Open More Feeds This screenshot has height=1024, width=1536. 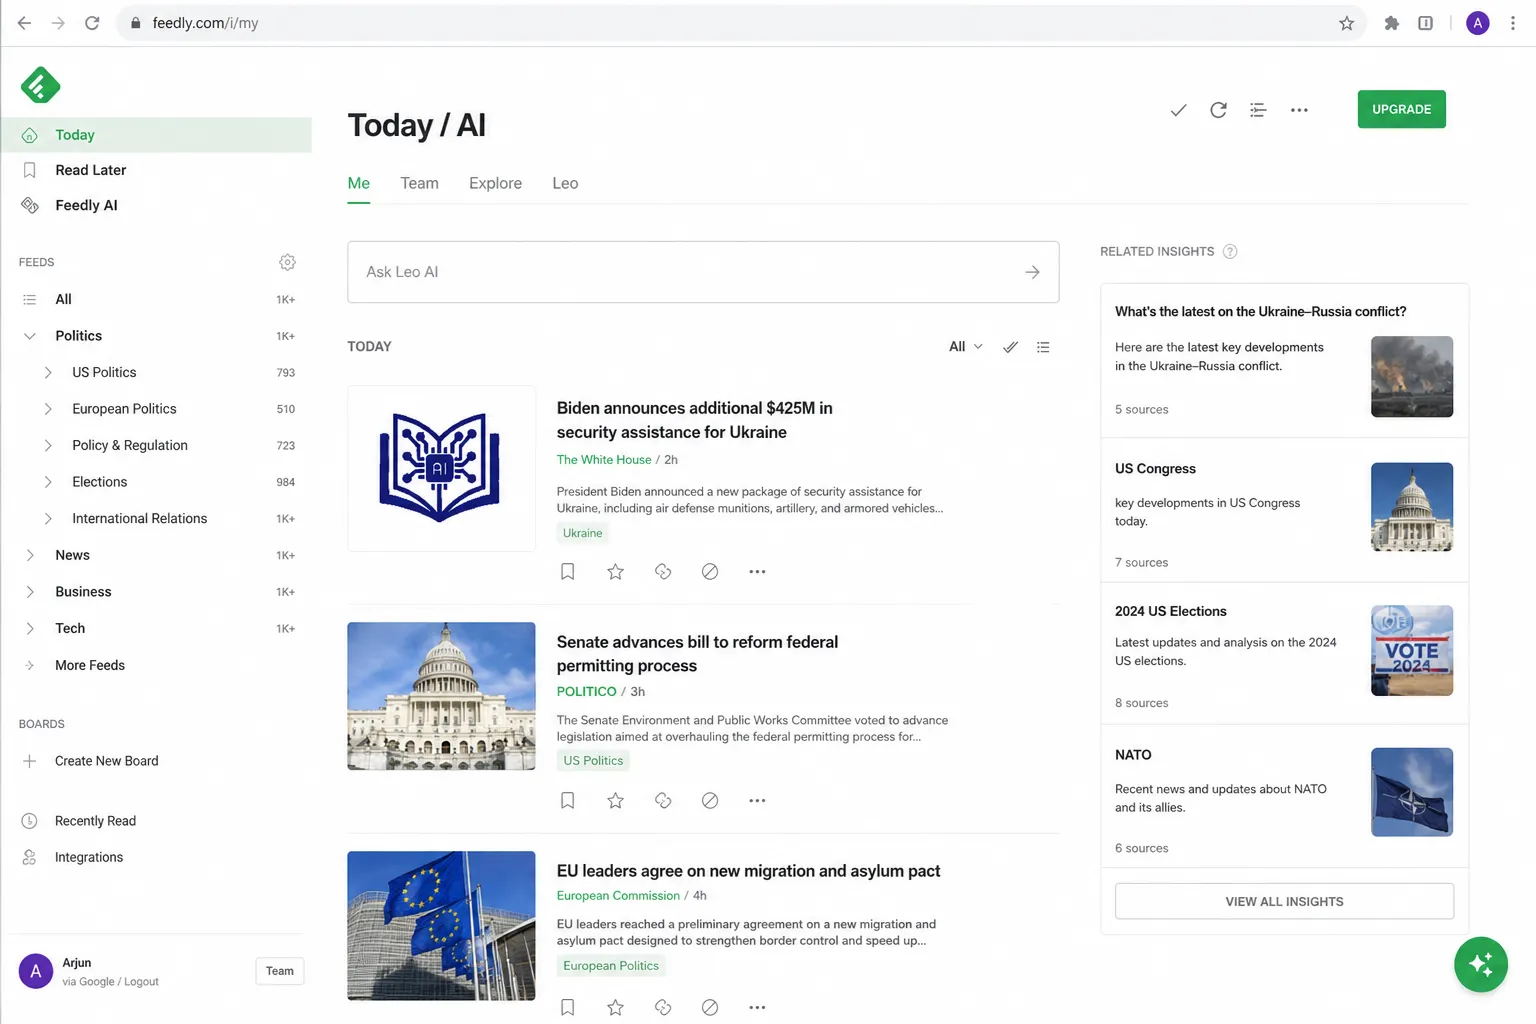click(90, 665)
